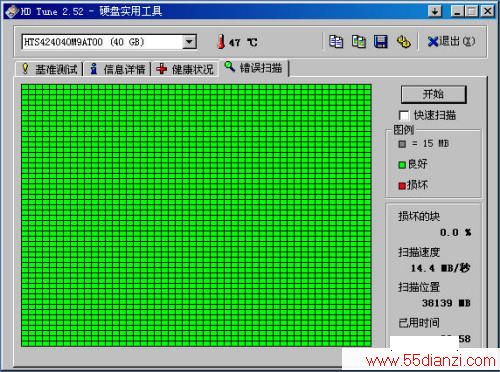Click the red thermometer temperature icon
The width and height of the screenshot is (500, 372).
click(221, 42)
